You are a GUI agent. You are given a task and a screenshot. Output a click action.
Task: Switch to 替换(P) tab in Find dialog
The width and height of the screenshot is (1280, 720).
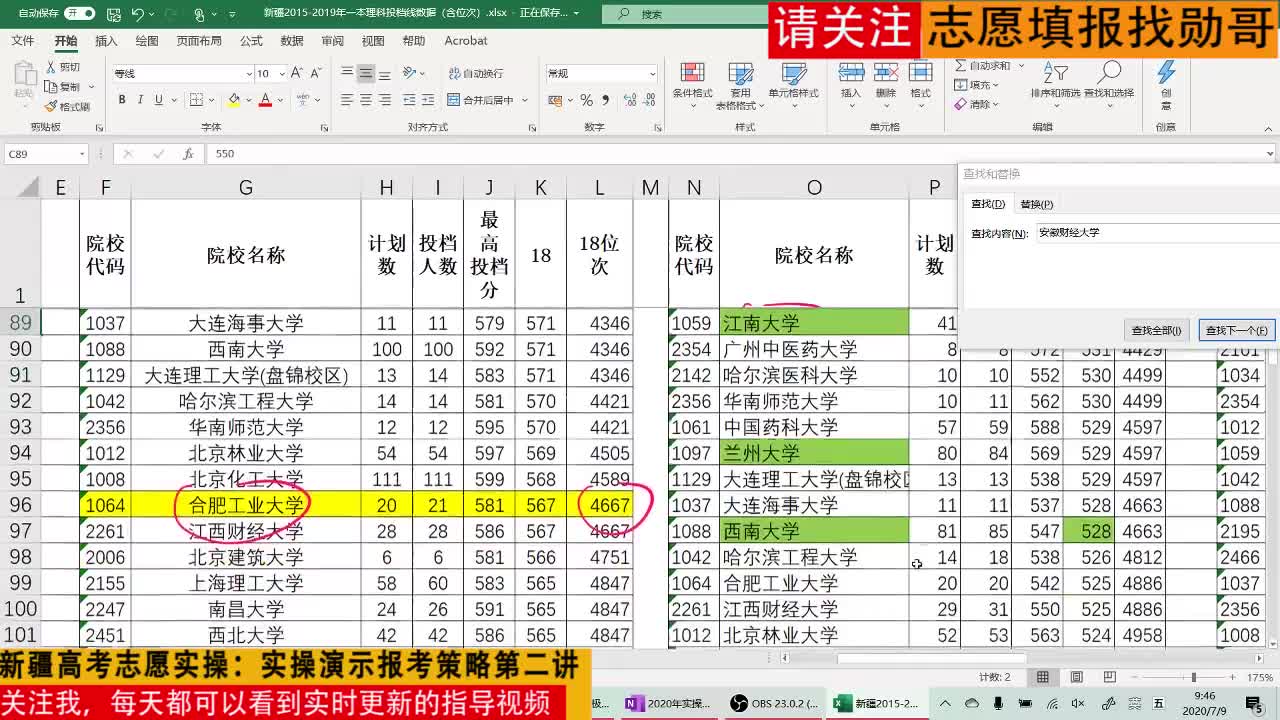(1036, 204)
